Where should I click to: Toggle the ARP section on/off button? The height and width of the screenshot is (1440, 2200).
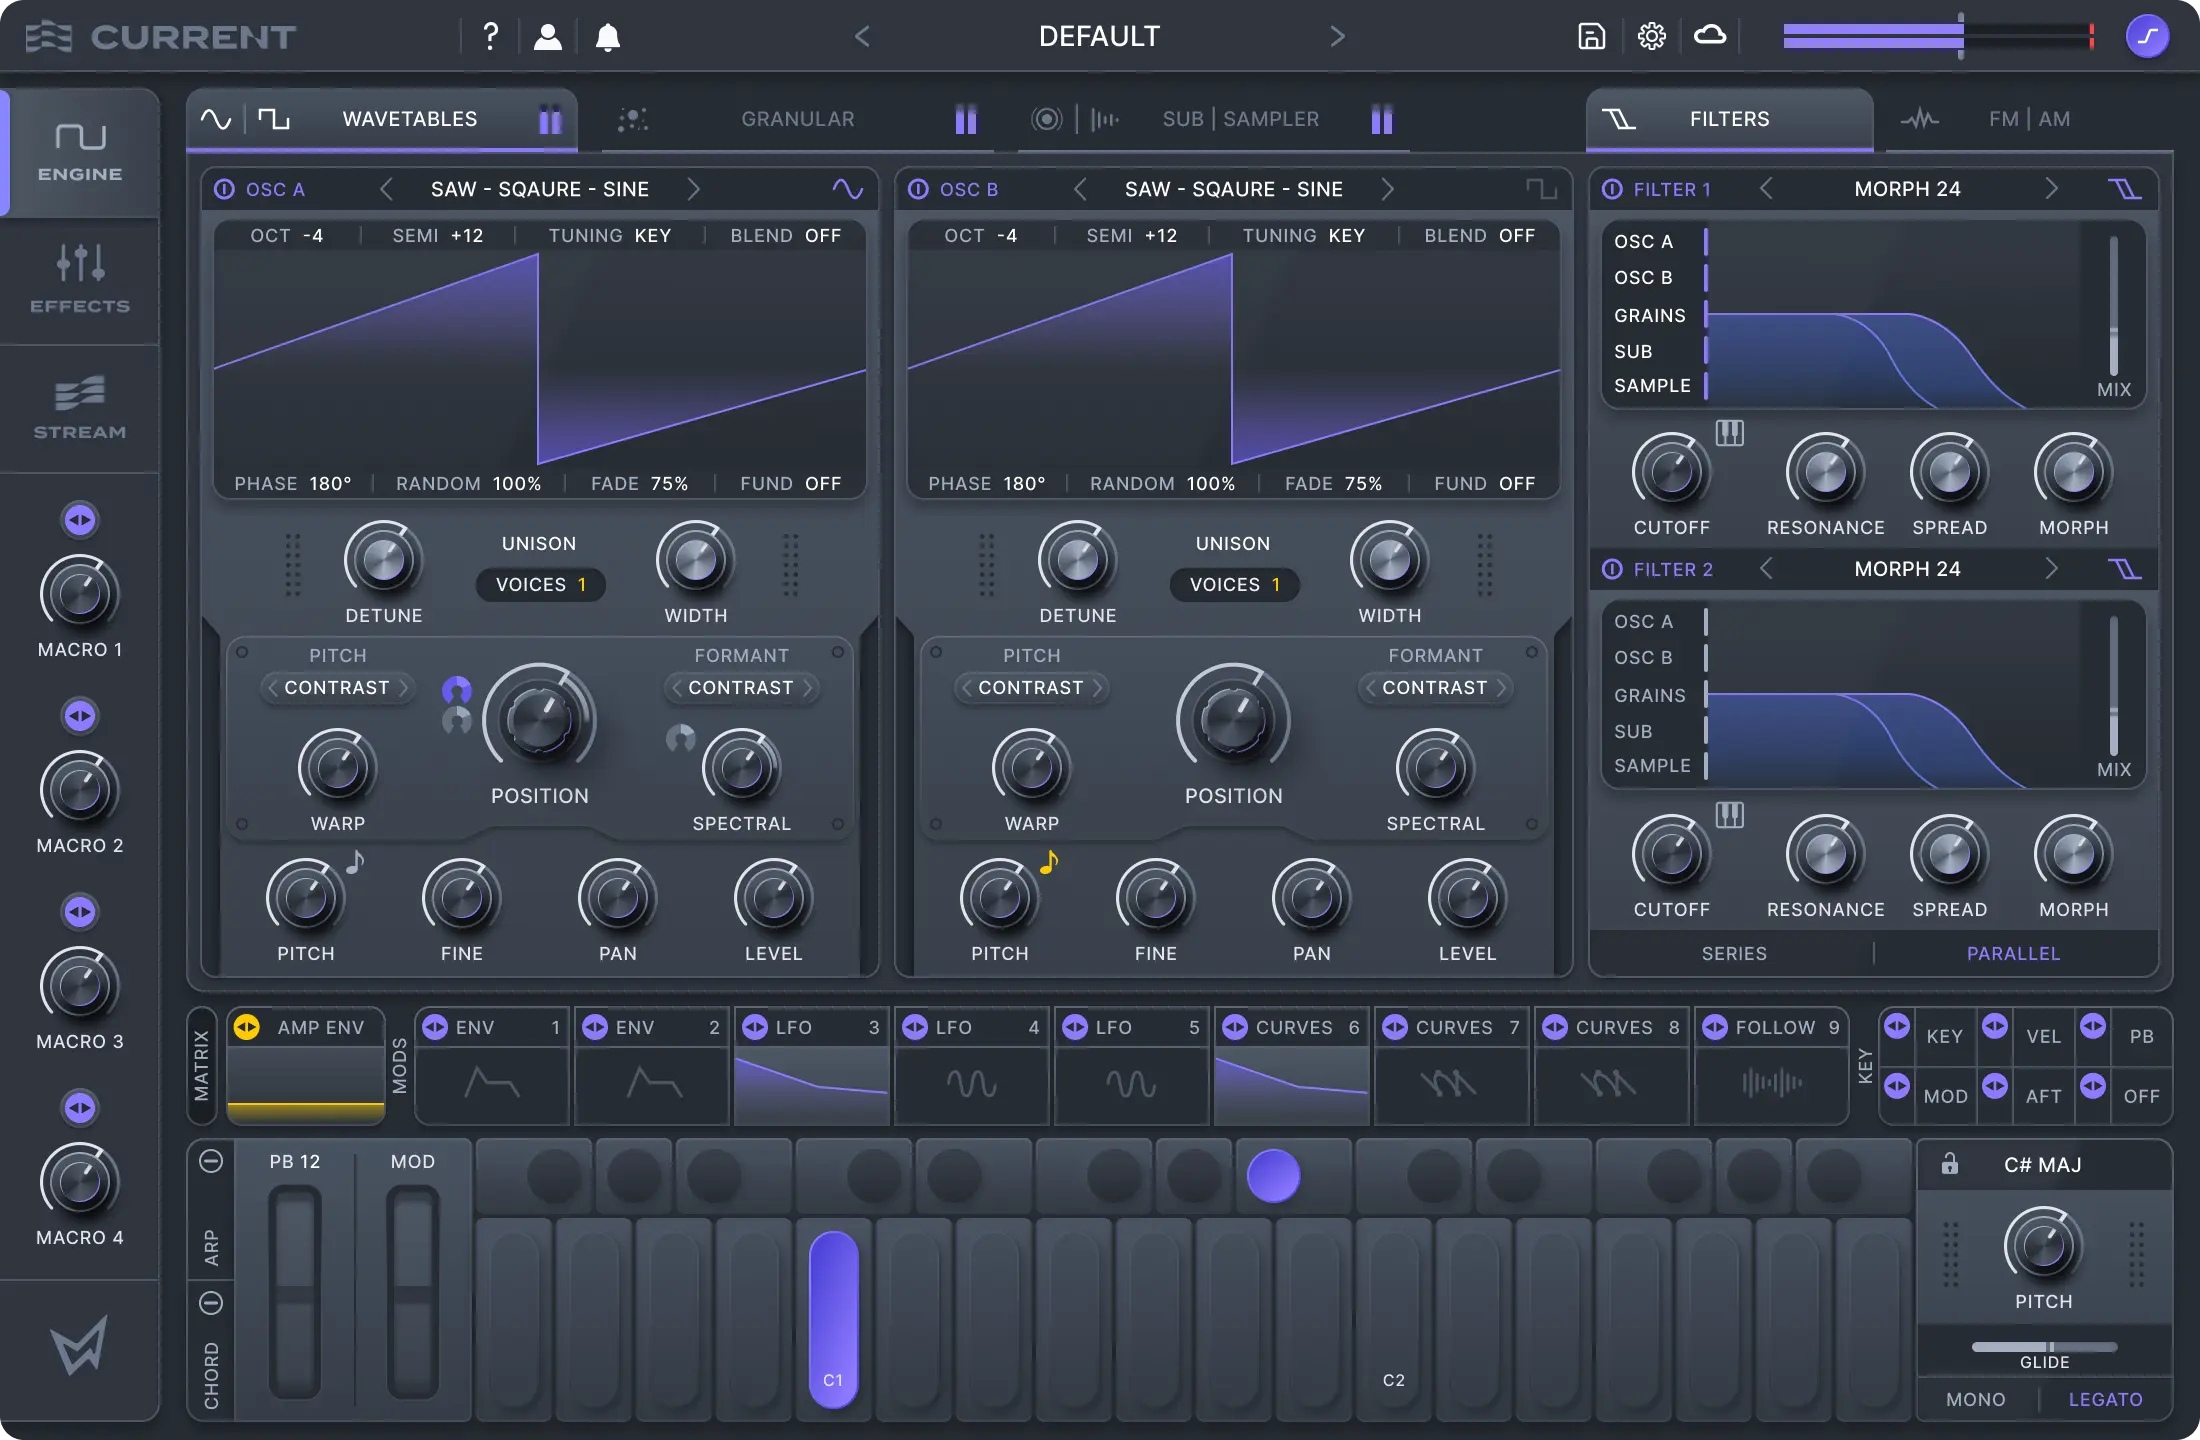click(x=211, y=1161)
